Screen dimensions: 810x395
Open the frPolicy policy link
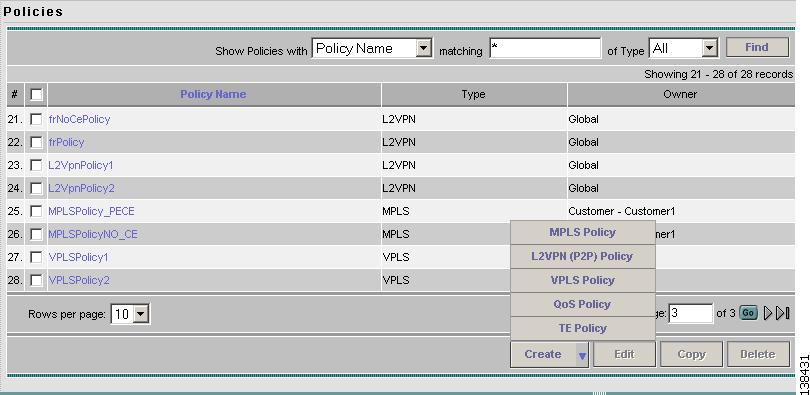tap(66, 142)
